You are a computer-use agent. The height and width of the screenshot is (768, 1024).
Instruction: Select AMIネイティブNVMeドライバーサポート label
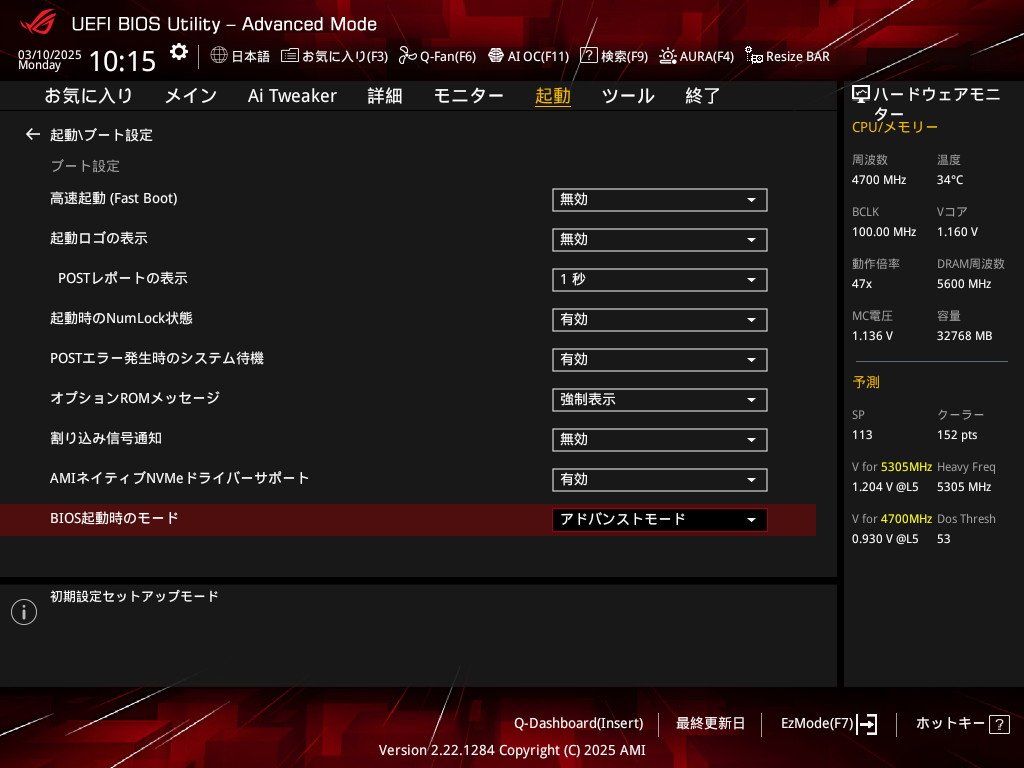pyautogui.click(x=180, y=478)
